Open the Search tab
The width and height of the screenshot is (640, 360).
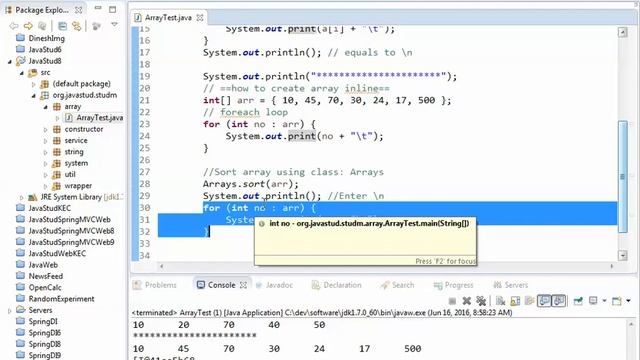pos(398,285)
